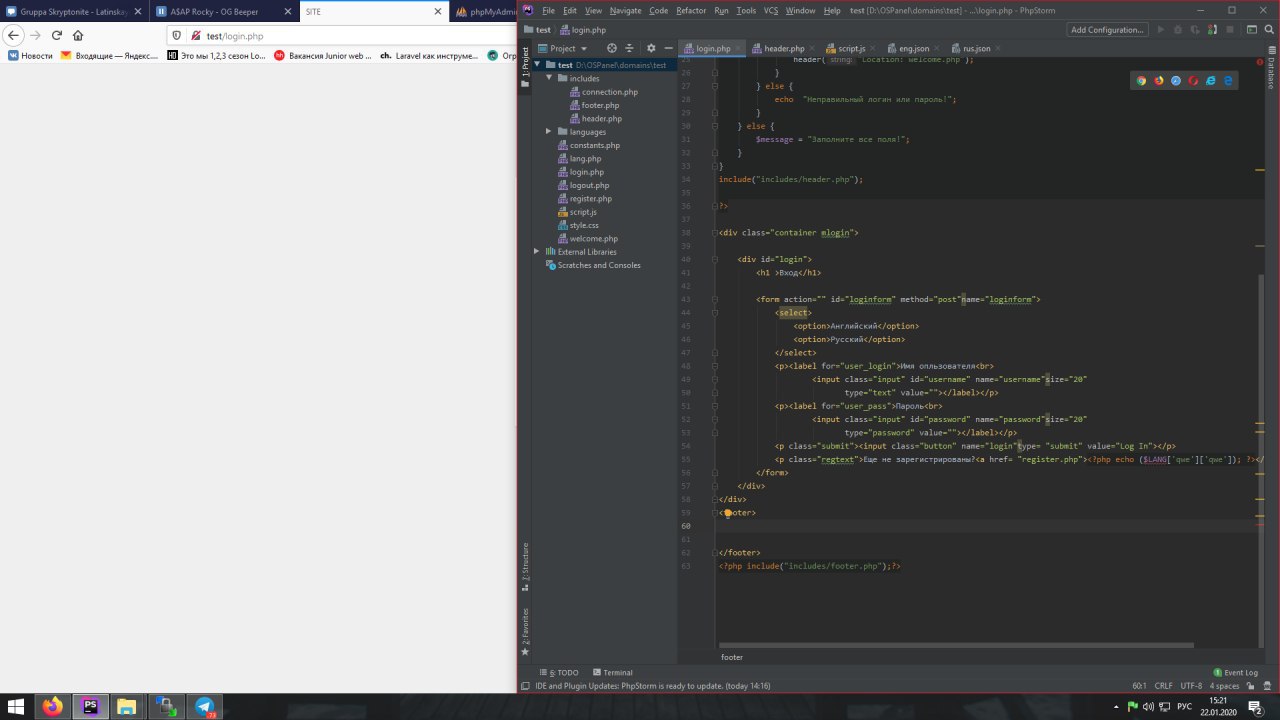This screenshot has width=1280, height=720.
Task: Expand the languages folder in project tree
Action: tap(549, 132)
